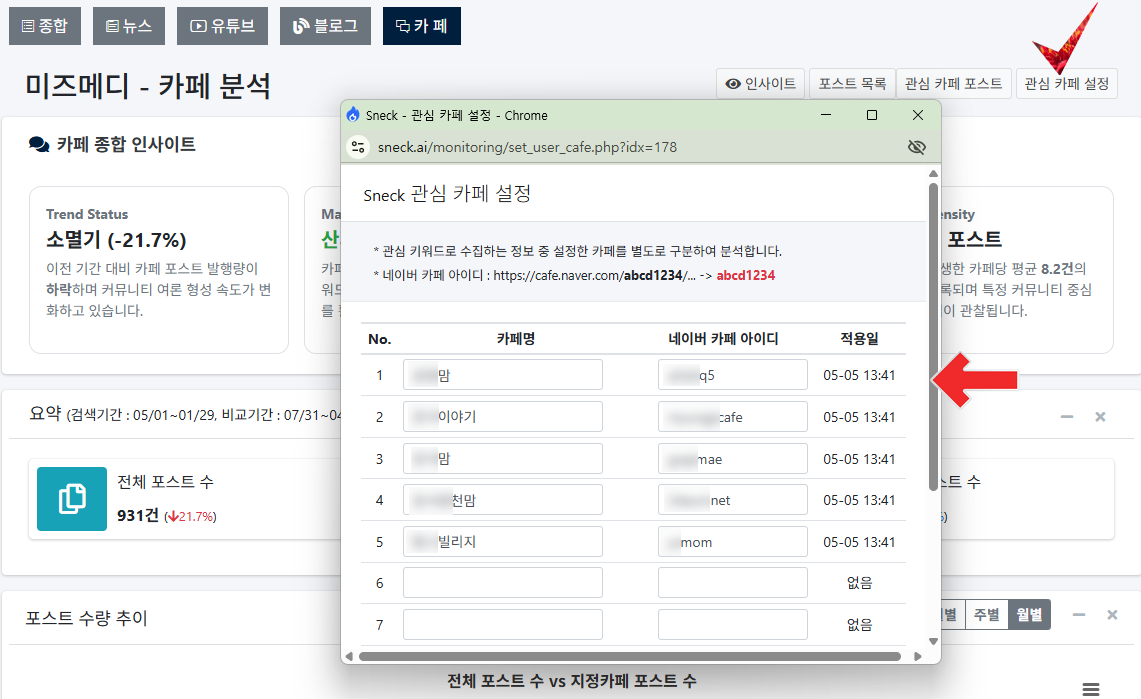The width and height of the screenshot is (1141, 699).
Task: Focus the empty 카페명 field in row 6
Action: click(502, 583)
